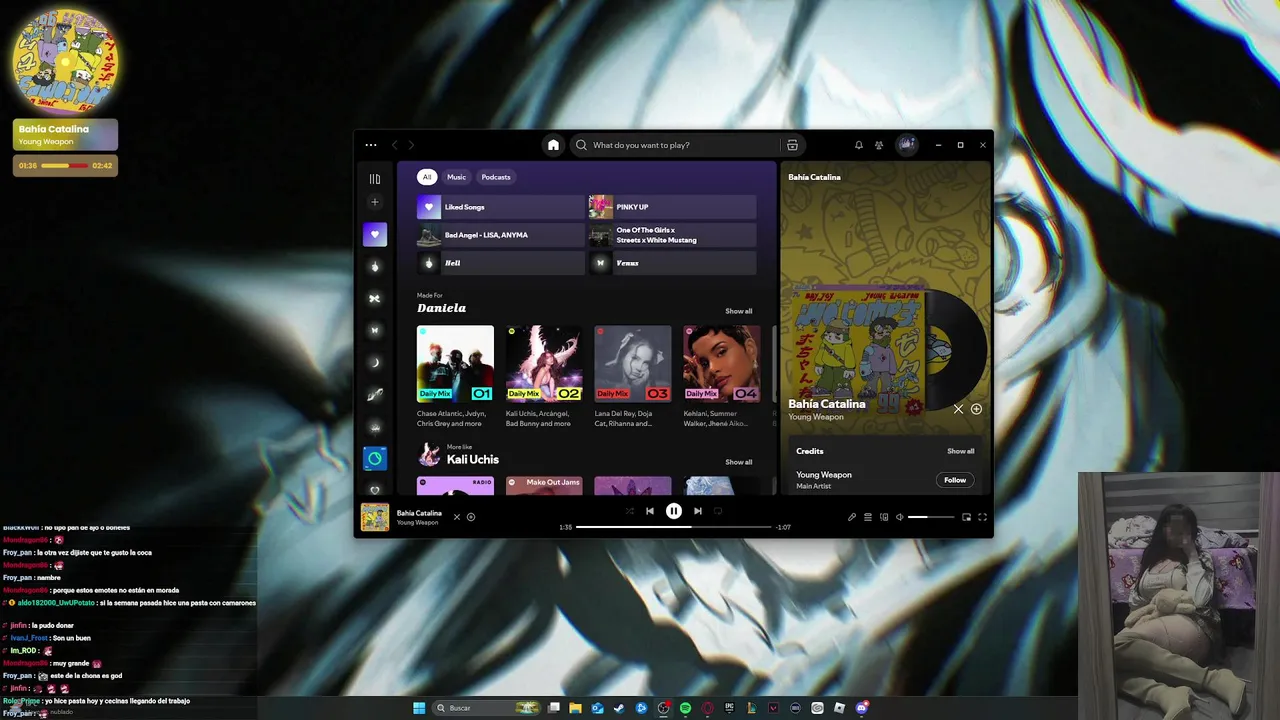Click Show all in Credits section
Image resolution: width=1280 pixels, height=720 pixels.
point(960,451)
